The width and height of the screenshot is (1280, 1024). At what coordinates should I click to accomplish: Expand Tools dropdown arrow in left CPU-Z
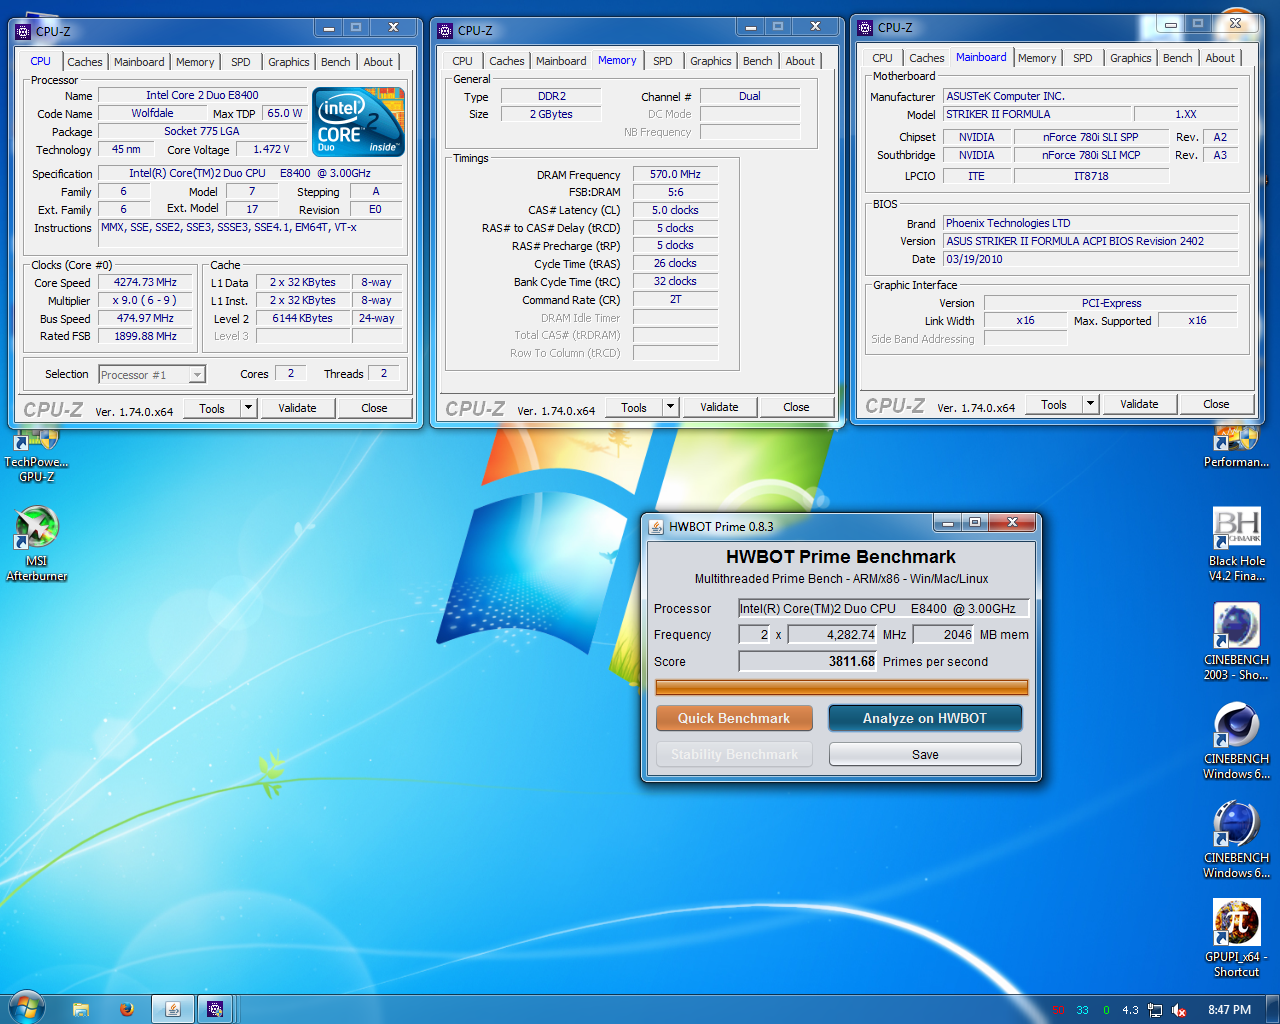click(x=249, y=408)
